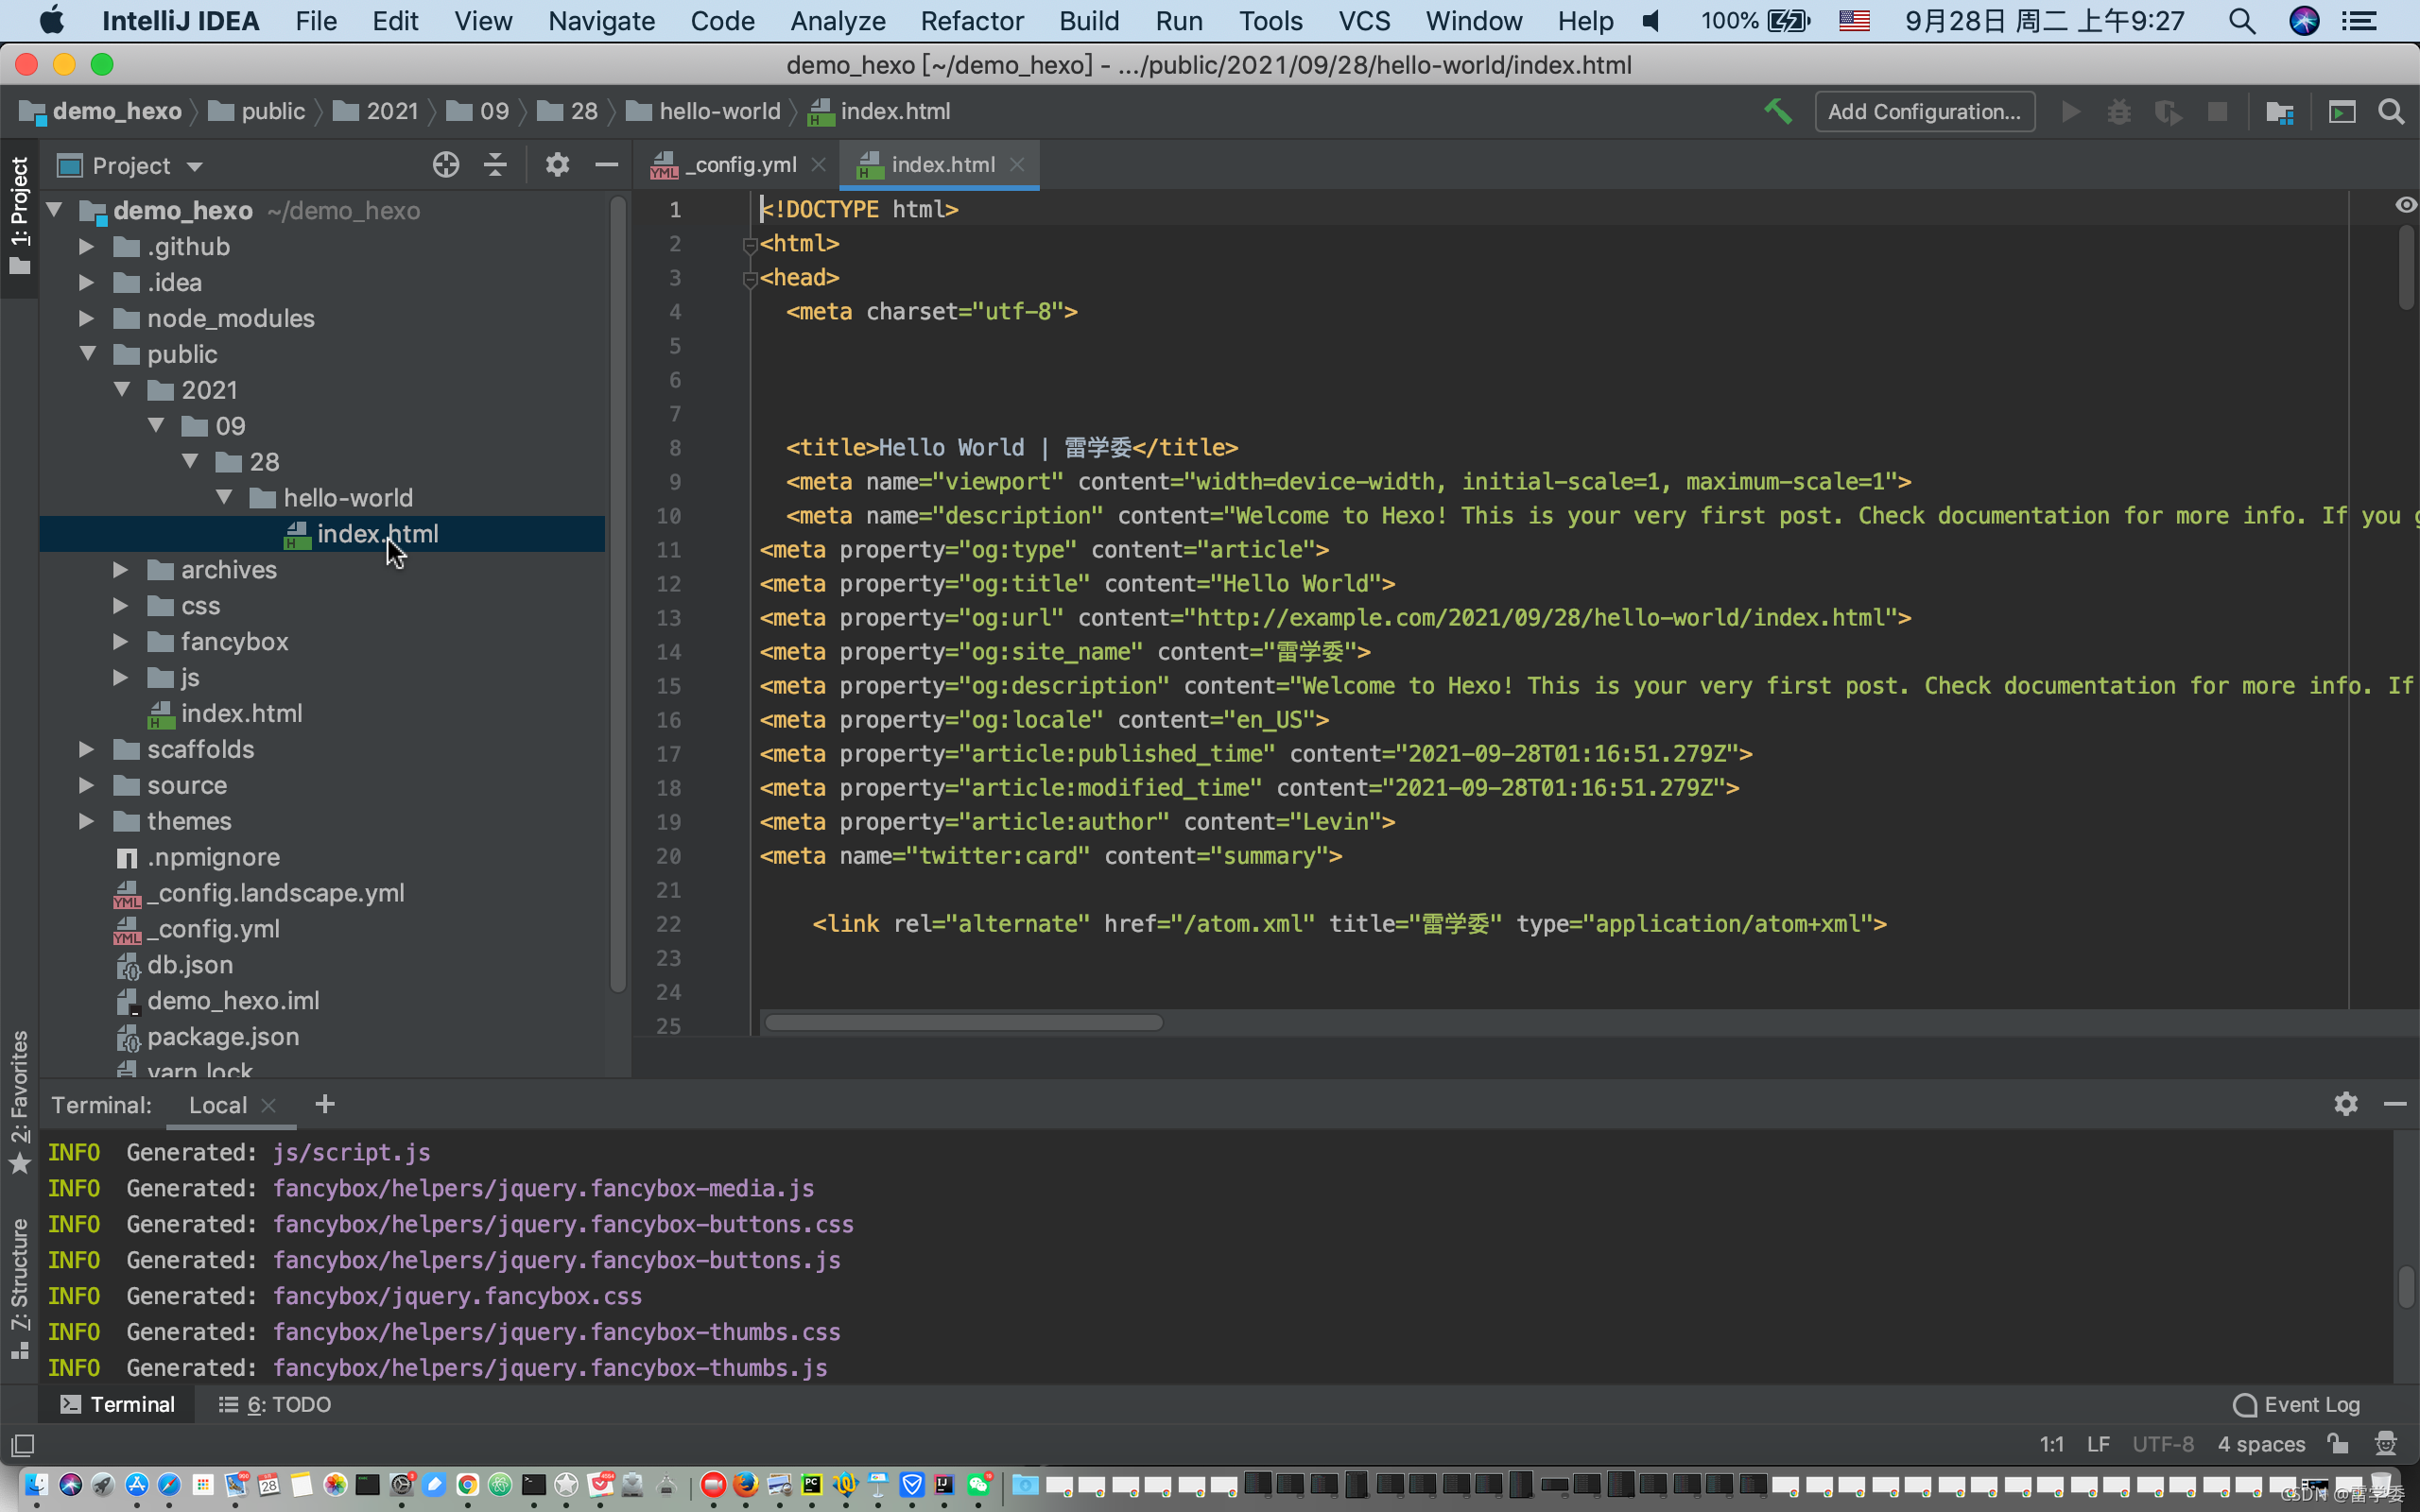The width and height of the screenshot is (2420, 1512).
Task: Click Collapse All in Project panel
Action: click(x=495, y=165)
